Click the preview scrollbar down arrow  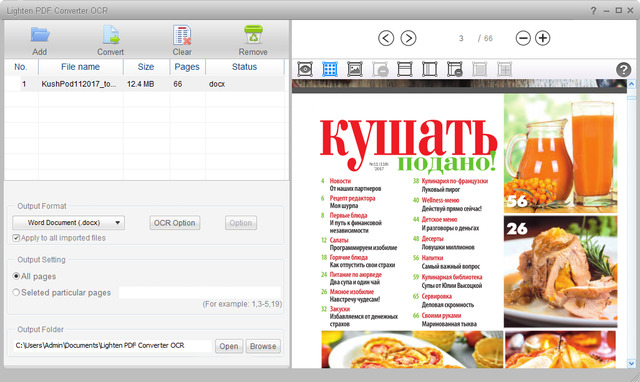tap(631, 363)
